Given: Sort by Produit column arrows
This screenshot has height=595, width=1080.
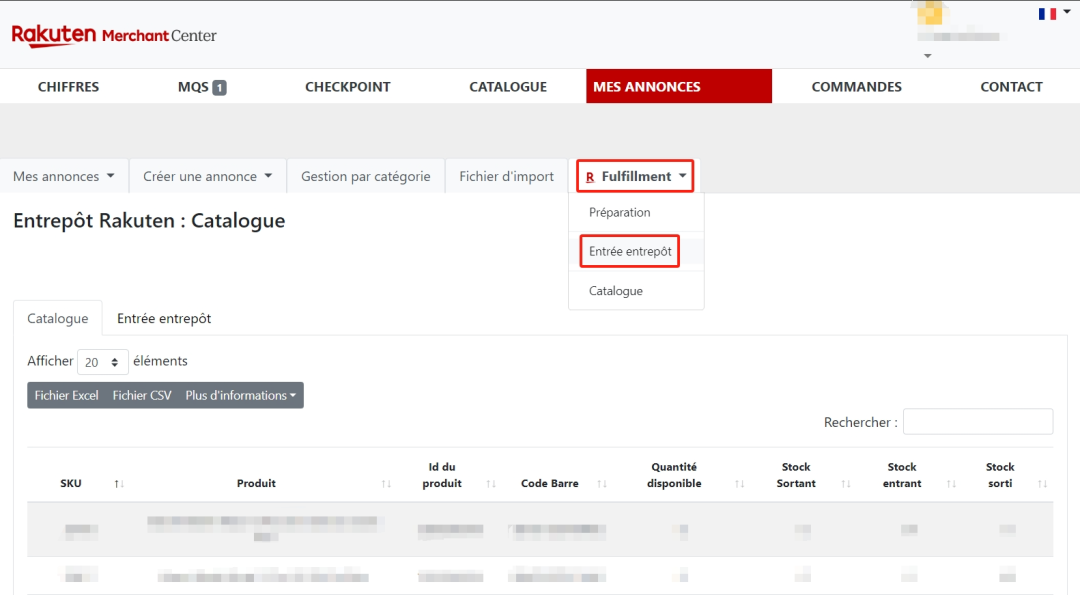Looking at the screenshot, I should 386,484.
